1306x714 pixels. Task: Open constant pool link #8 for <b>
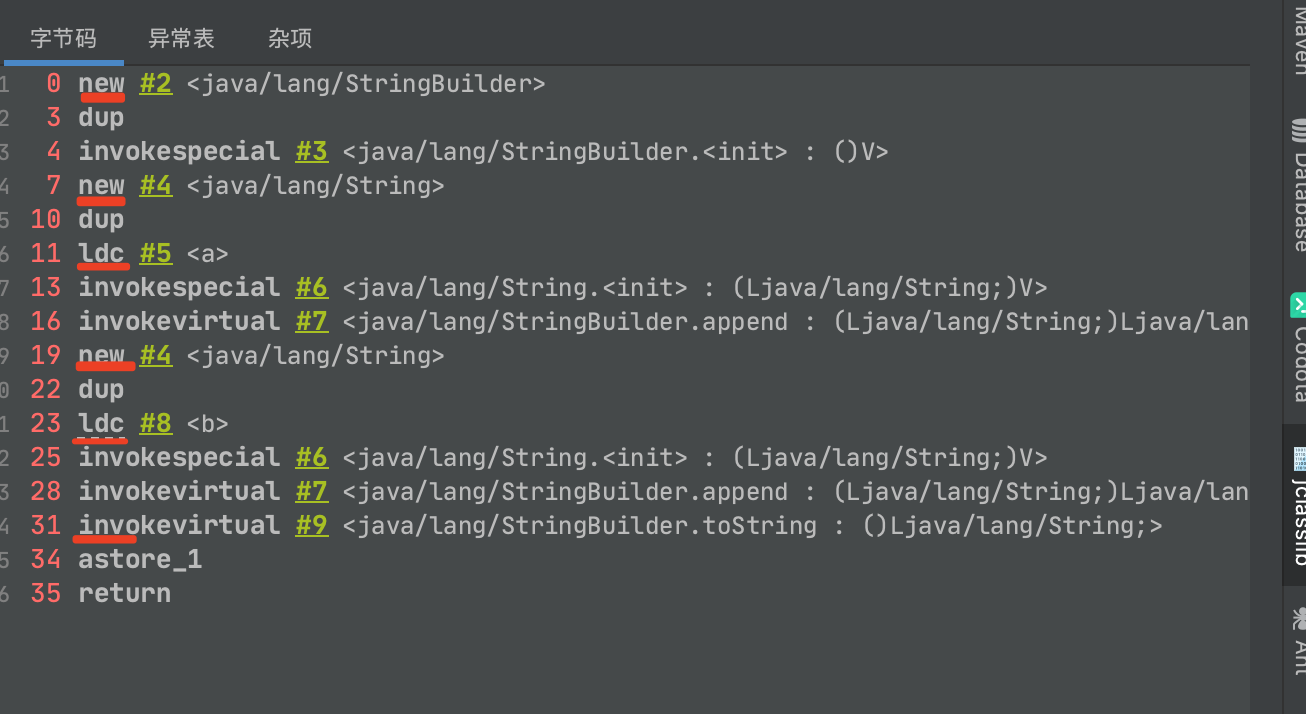click(156, 424)
